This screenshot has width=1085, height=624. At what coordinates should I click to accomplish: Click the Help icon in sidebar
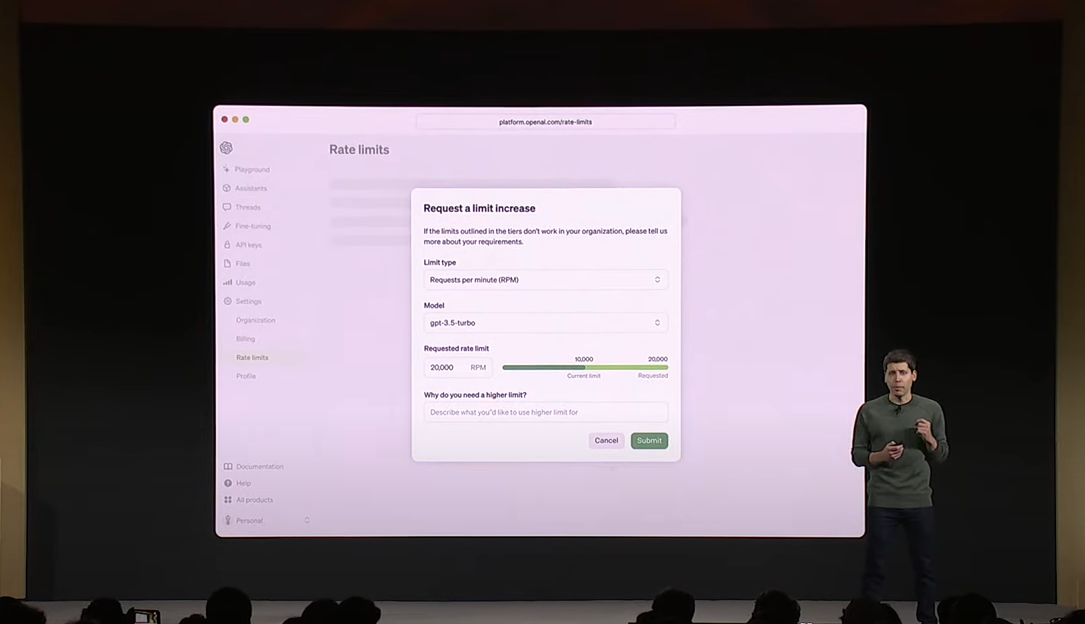228,483
